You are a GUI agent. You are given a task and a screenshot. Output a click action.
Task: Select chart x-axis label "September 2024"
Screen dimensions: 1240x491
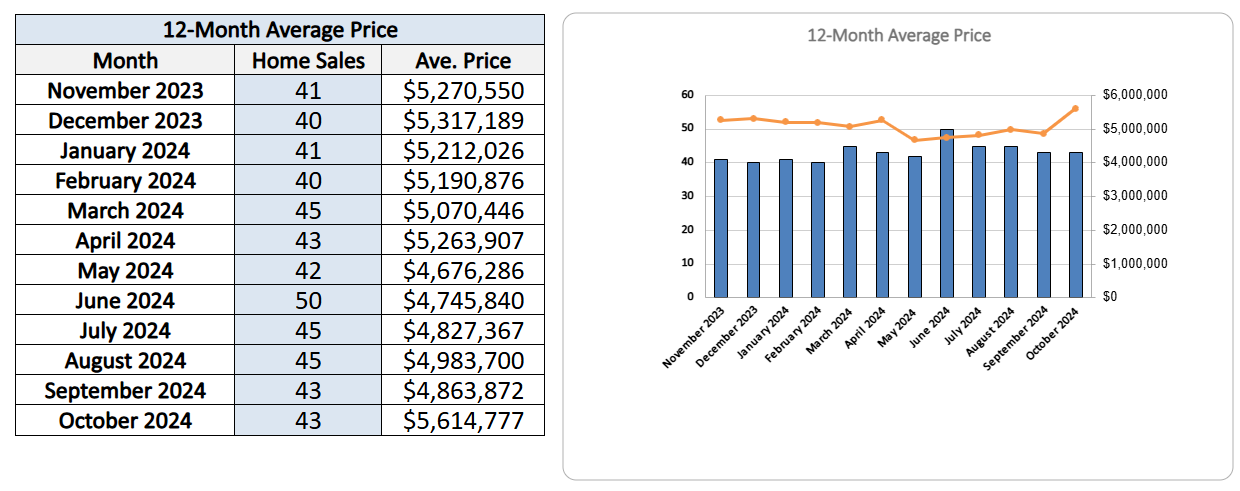1018,338
